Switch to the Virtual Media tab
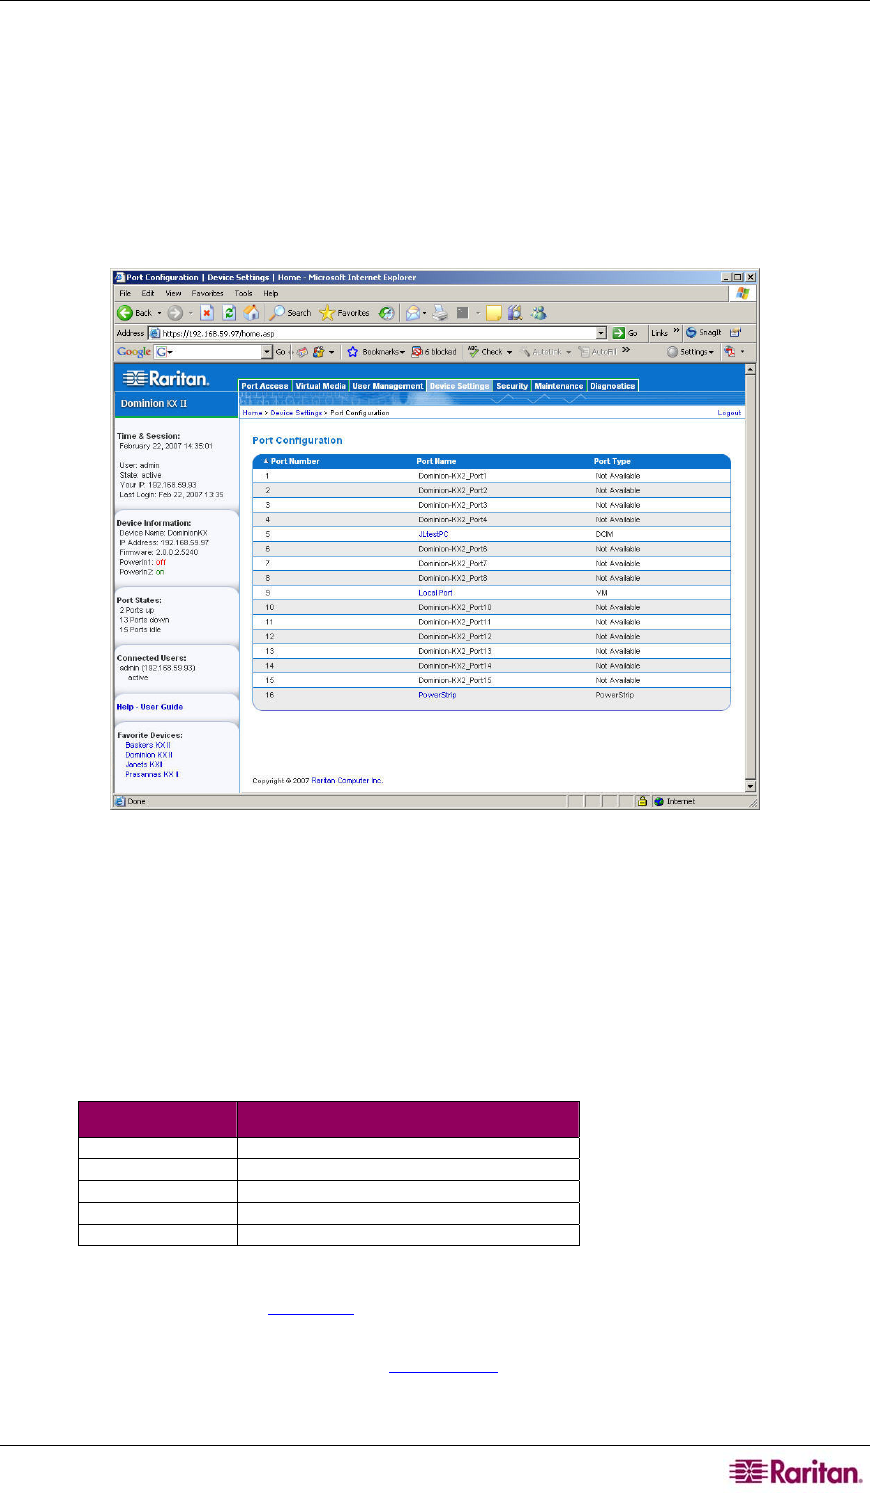The image size is (870, 1493). (x=321, y=386)
